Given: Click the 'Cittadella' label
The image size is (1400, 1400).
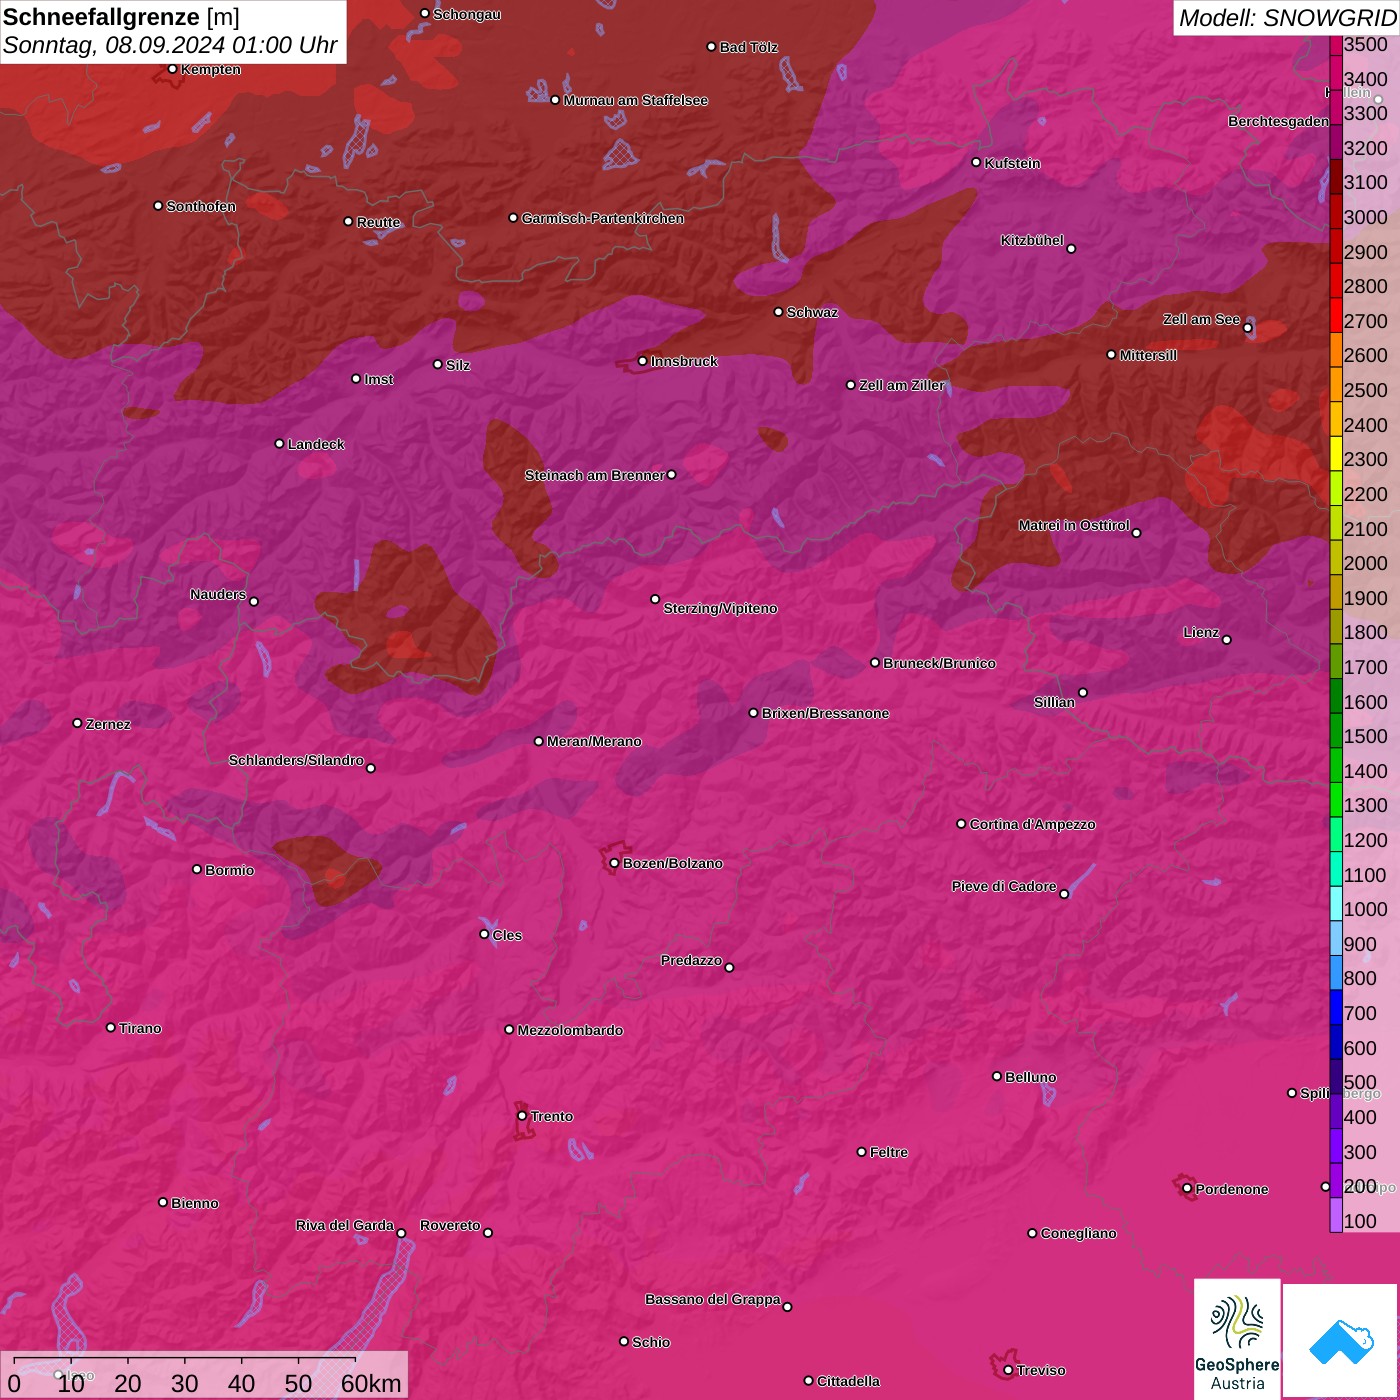Looking at the screenshot, I should click(849, 1381).
